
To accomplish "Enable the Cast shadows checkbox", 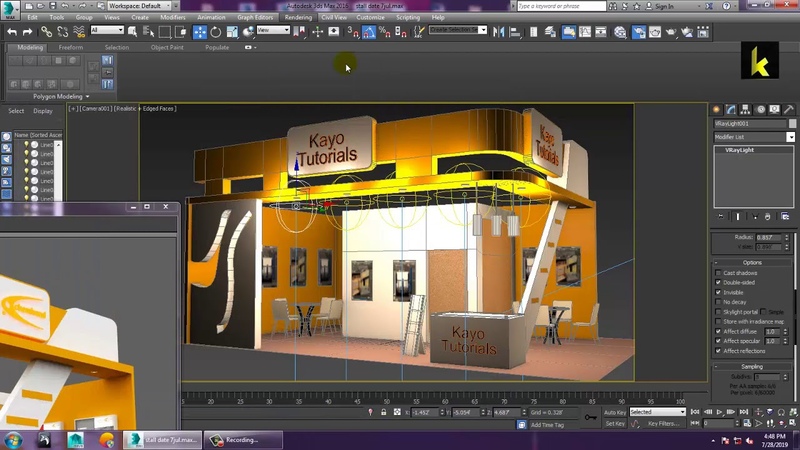I will [718, 273].
